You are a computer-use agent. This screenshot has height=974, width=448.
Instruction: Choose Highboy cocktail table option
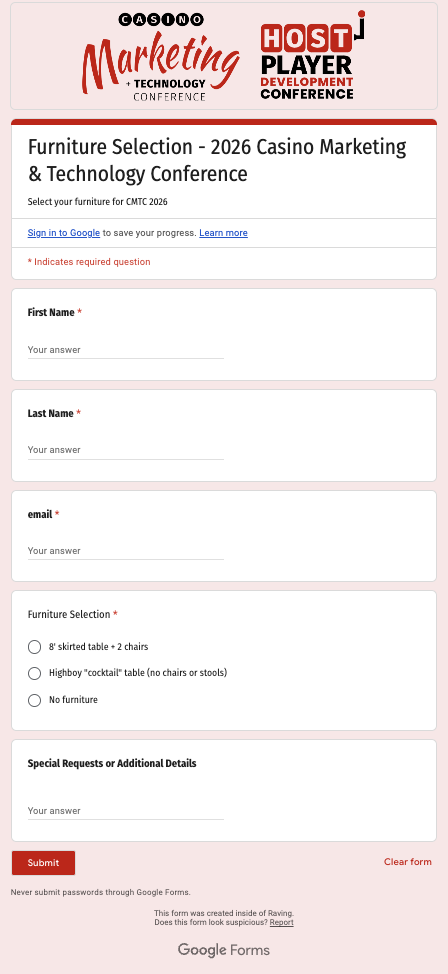(x=35, y=673)
